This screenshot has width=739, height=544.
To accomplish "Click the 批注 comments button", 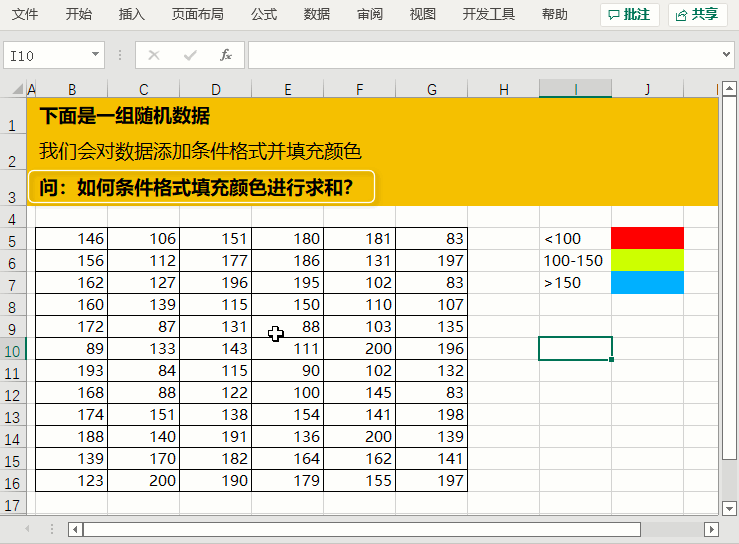I will point(630,15).
